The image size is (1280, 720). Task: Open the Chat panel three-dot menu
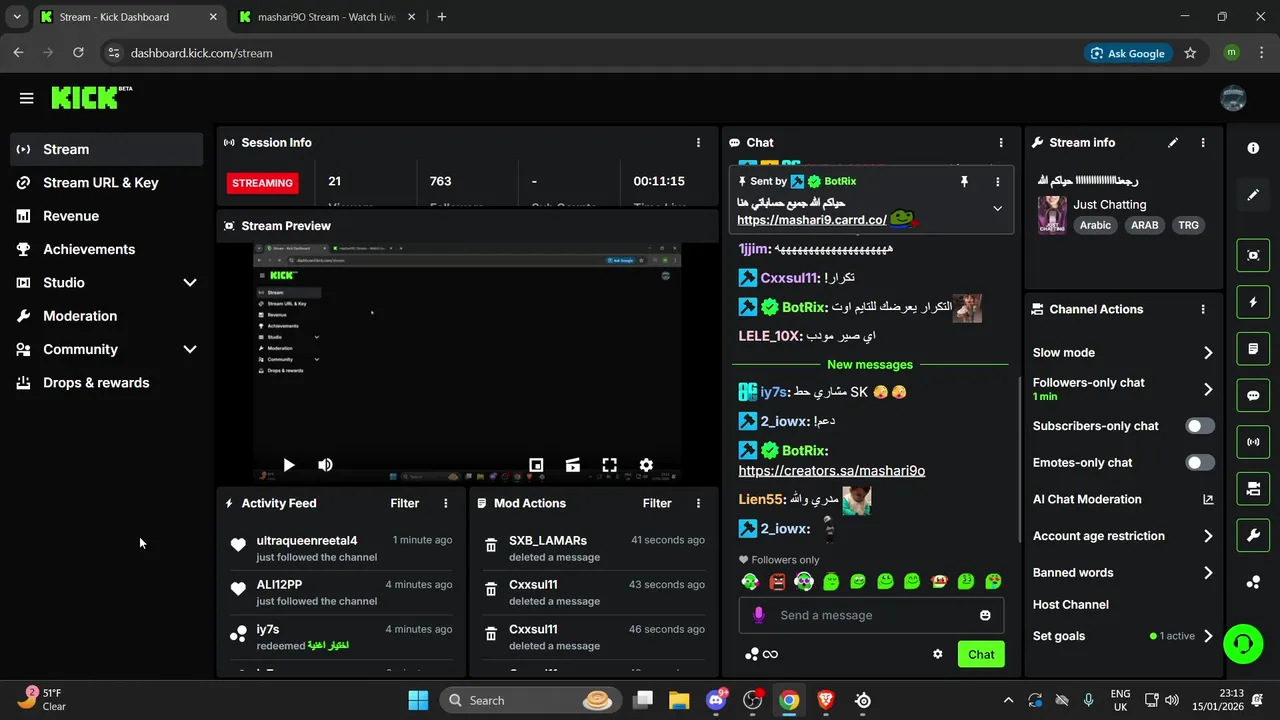(1001, 143)
